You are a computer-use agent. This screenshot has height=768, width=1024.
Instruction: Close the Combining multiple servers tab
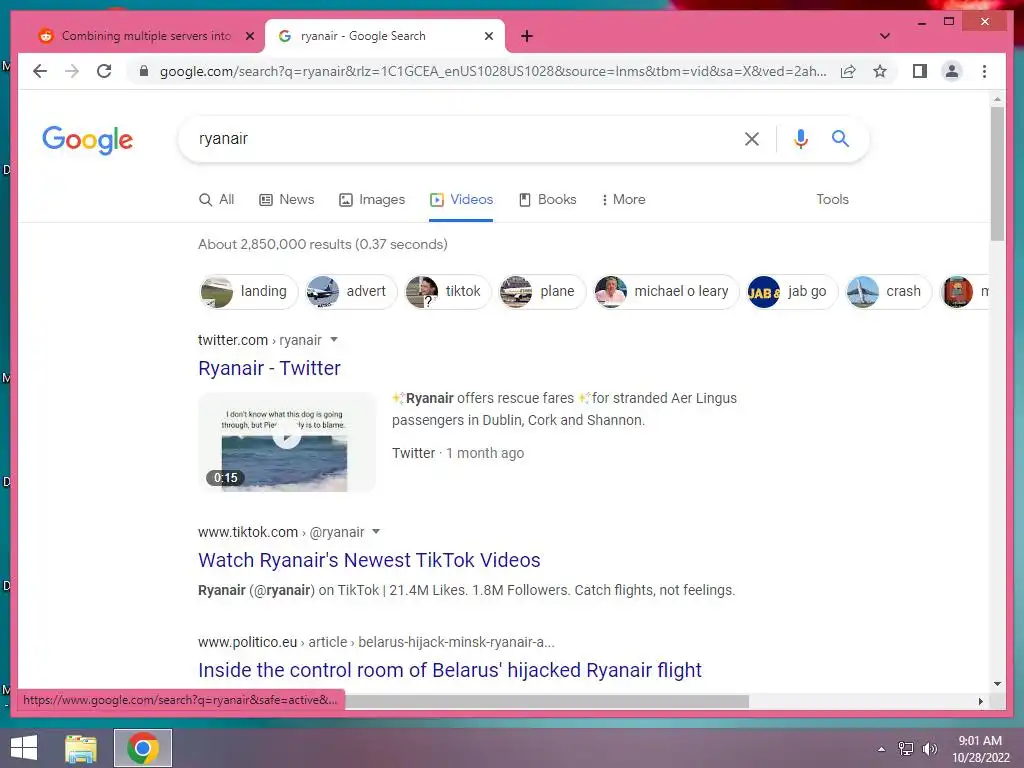coord(249,36)
